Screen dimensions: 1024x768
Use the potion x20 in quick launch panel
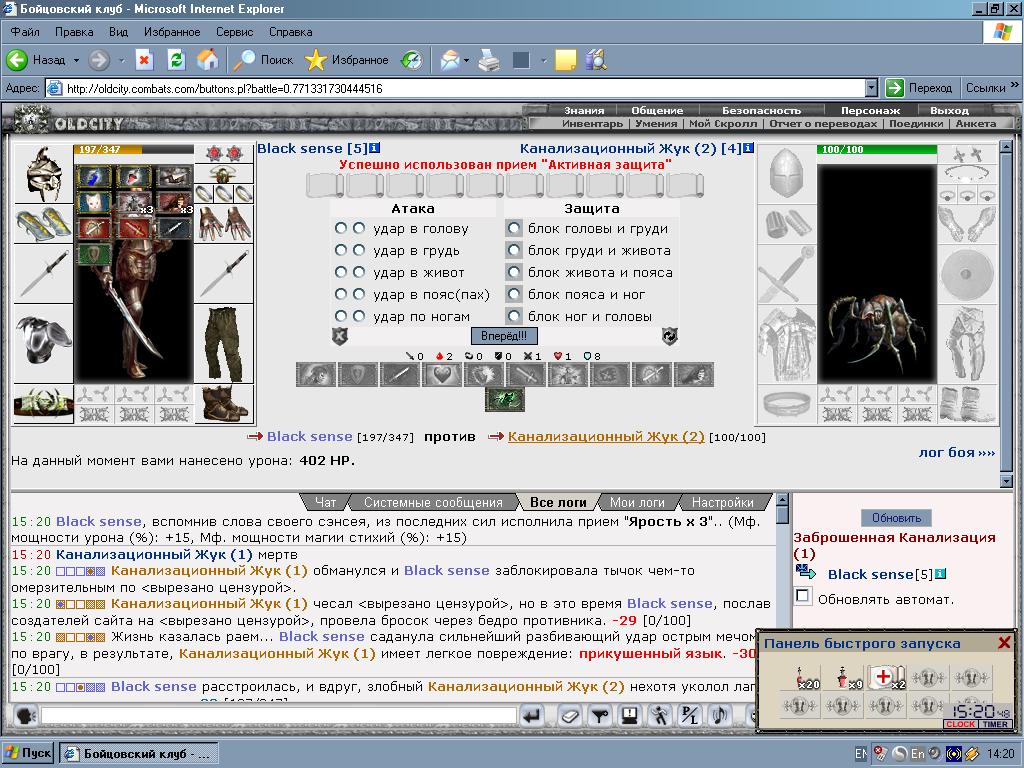(801, 677)
